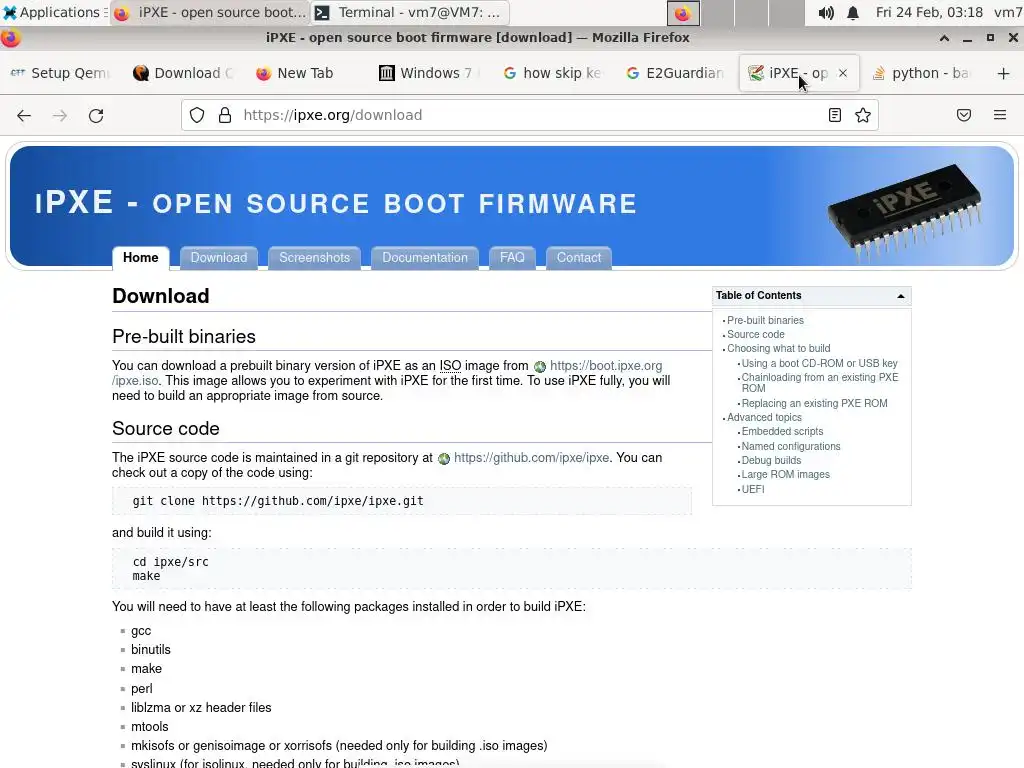Open Named configurations contents link
The height and width of the screenshot is (768, 1024).
click(791, 446)
